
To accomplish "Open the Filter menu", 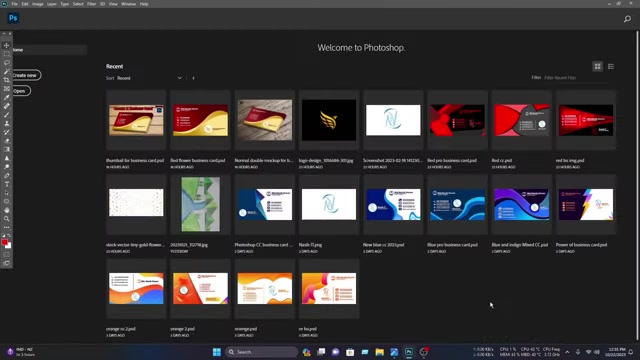I will point(91,4).
